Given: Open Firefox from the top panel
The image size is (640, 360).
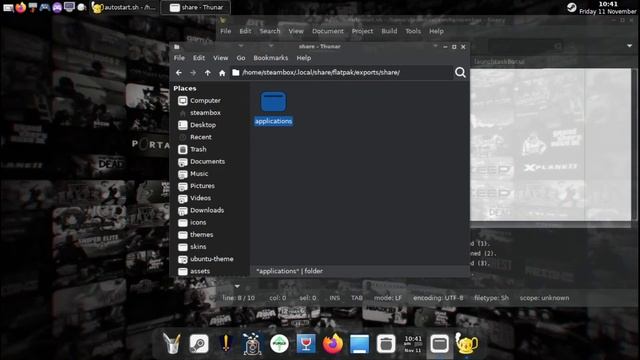Looking at the screenshot, I should click(x=21, y=7).
